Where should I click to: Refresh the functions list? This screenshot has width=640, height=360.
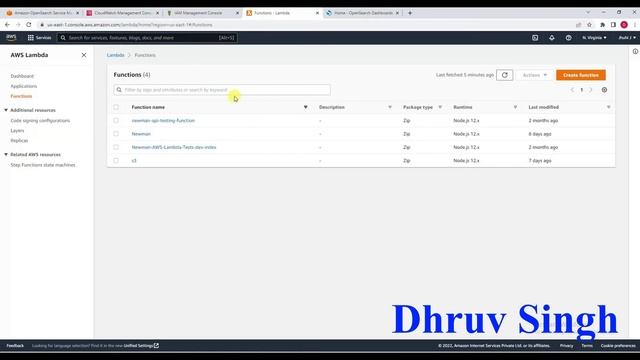(x=504, y=75)
